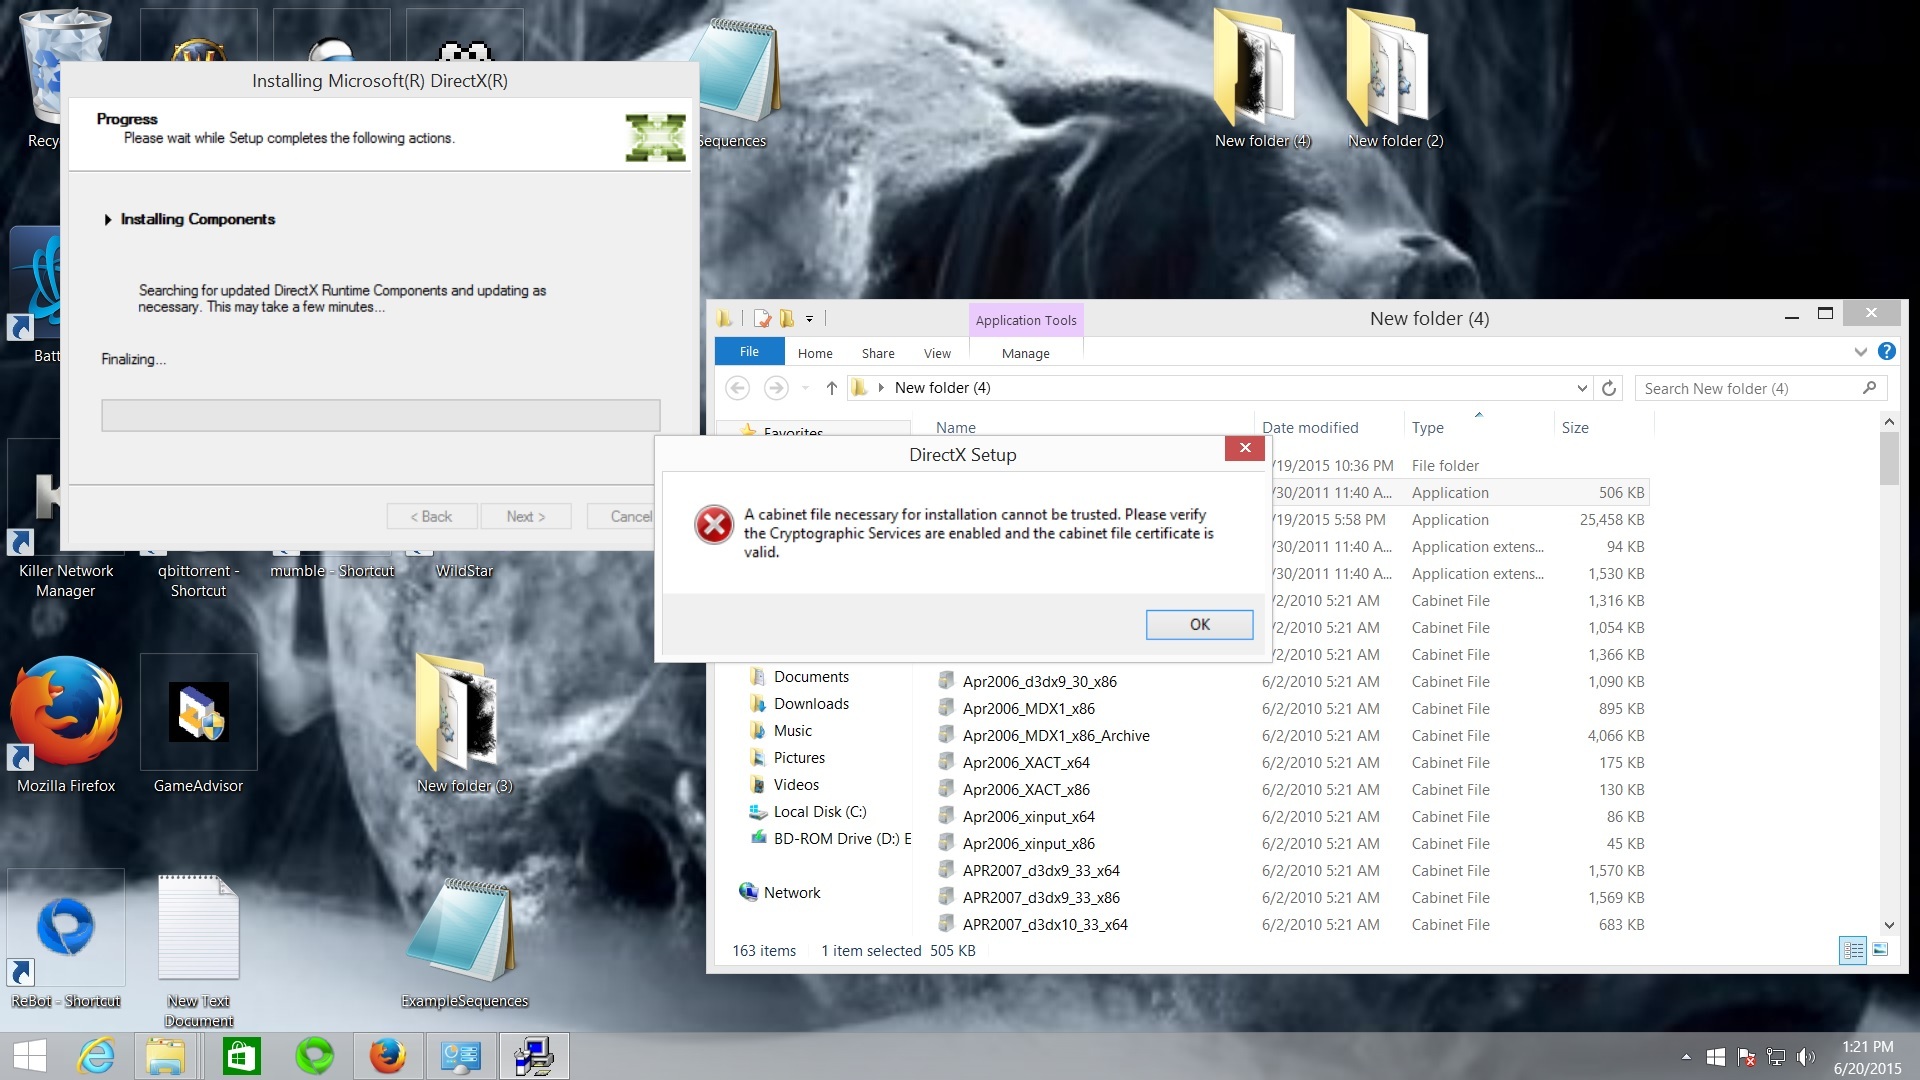Click the Application Tools contextual tab header
This screenshot has width=1920, height=1080.
tap(1026, 320)
